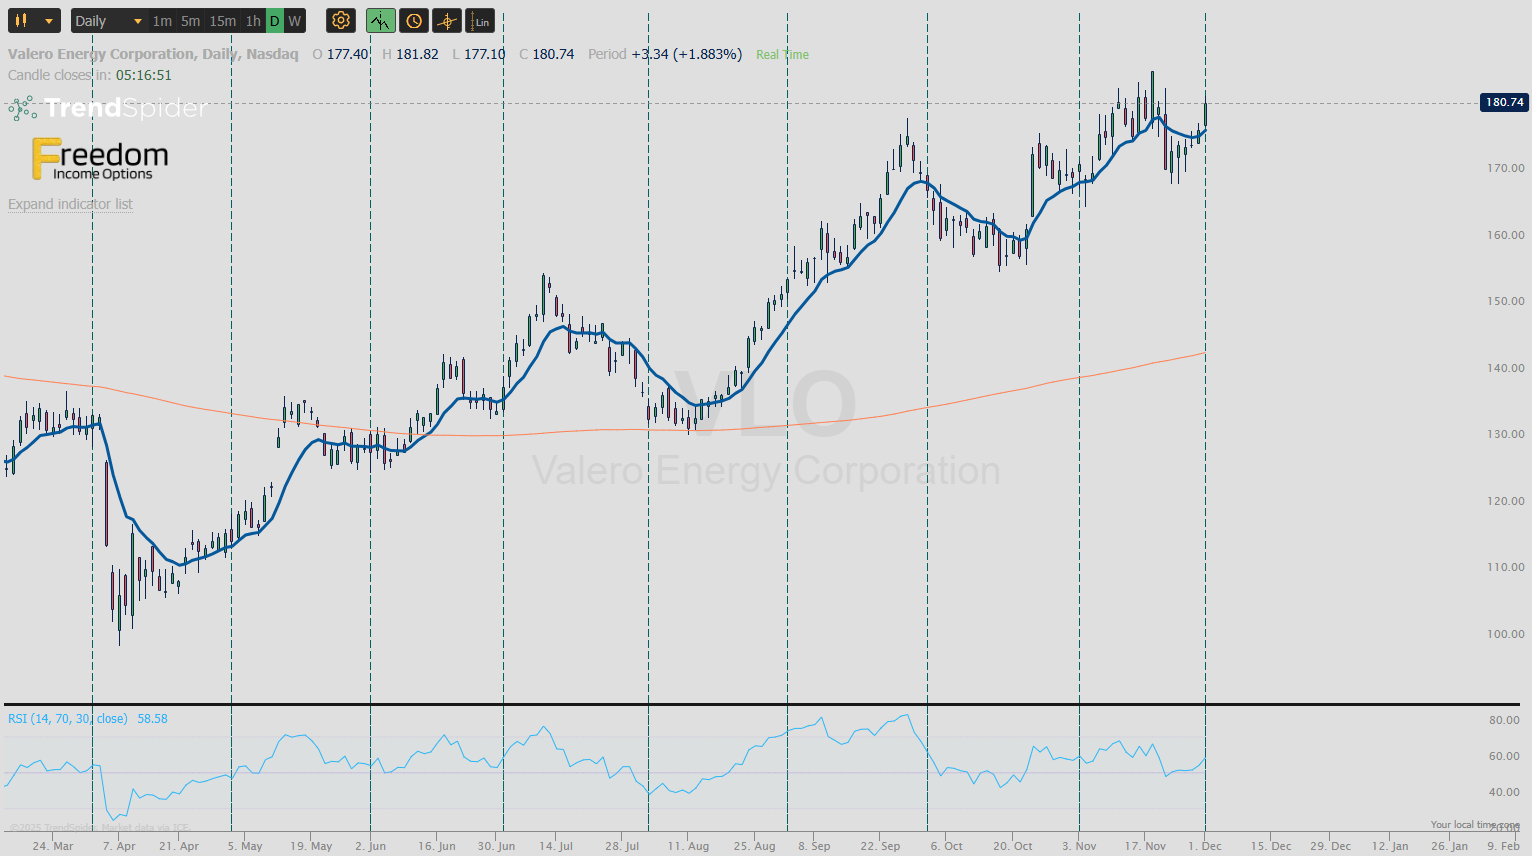Click the close price C 180.74
The height and width of the screenshot is (856, 1532).
547,54
